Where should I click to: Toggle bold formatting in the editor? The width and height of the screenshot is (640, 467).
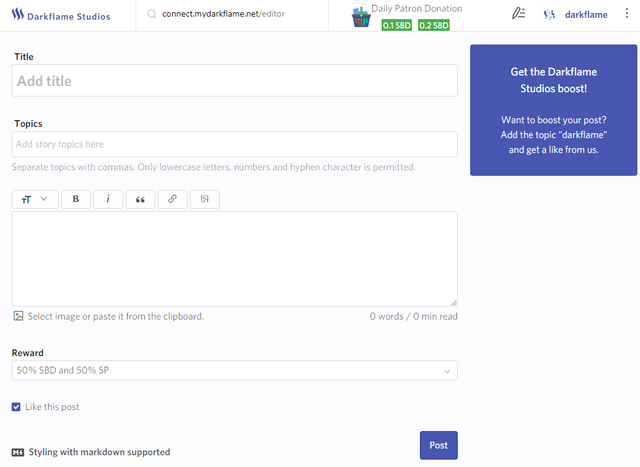[x=76, y=199]
